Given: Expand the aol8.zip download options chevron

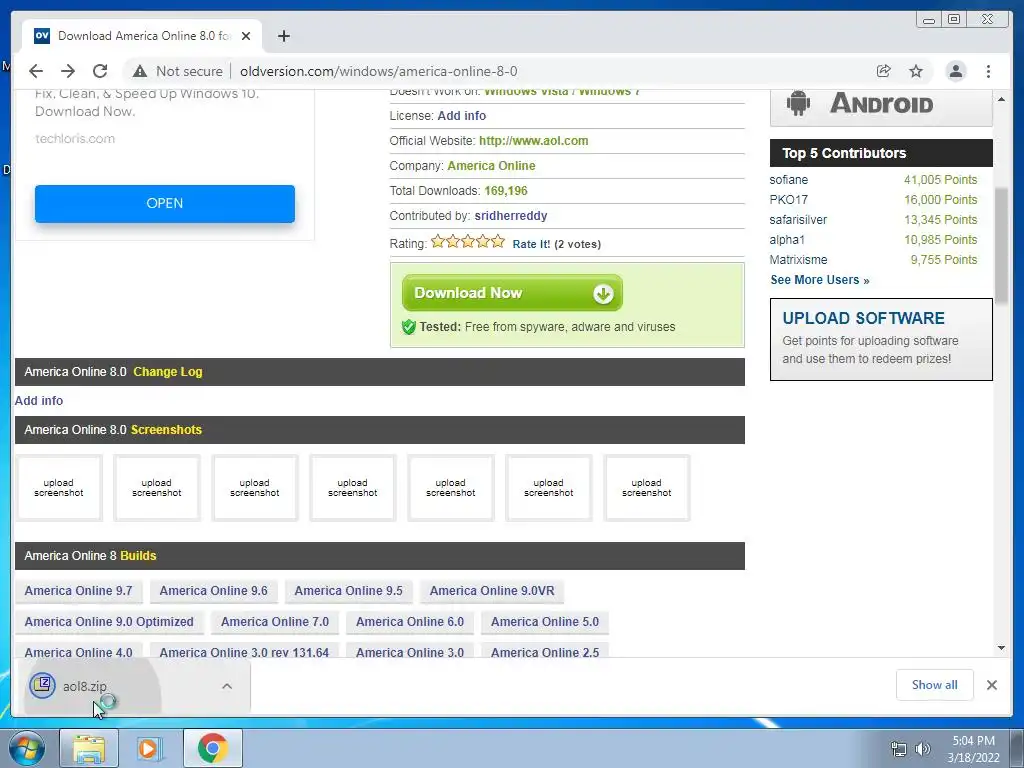Looking at the screenshot, I should (x=227, y=686).
